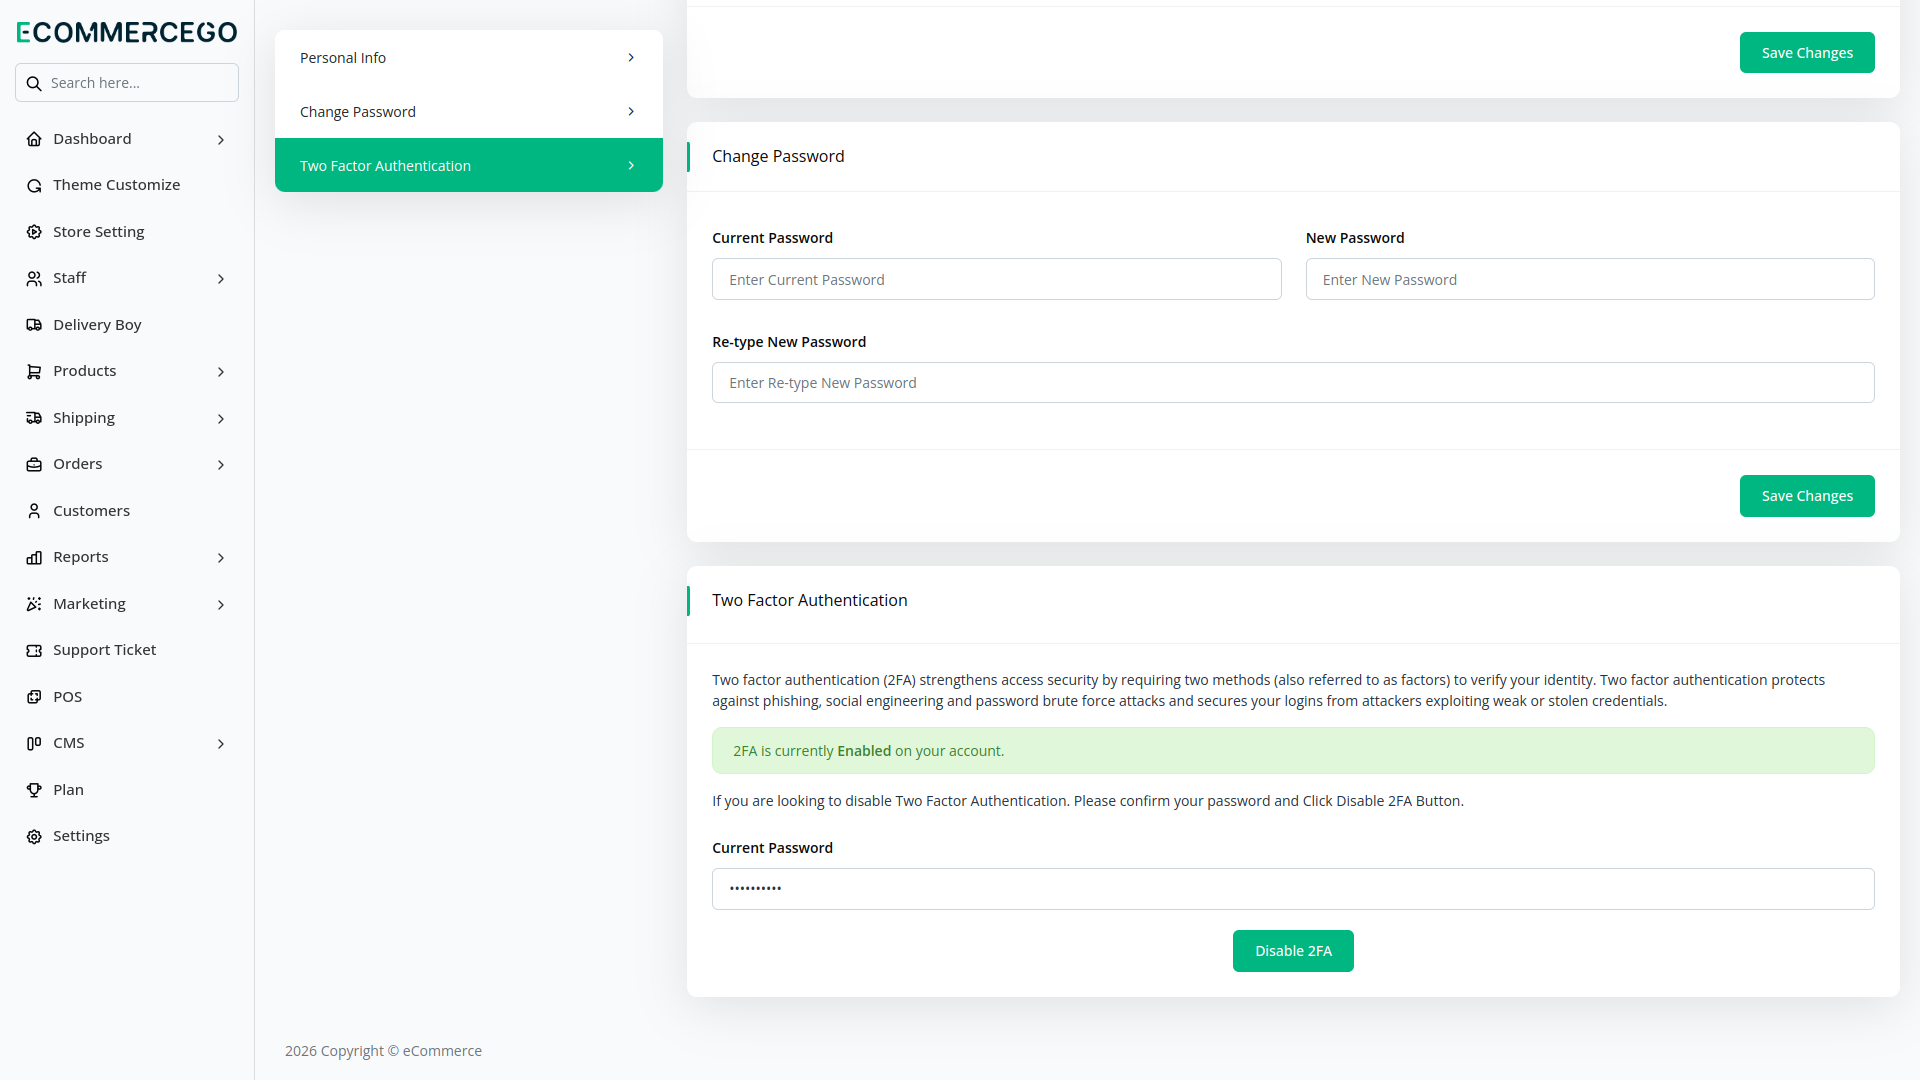The height and width of the screenshot is (1080, 1920).
Task: Expand the Reports submenu chevron
Action: point(221,558)
